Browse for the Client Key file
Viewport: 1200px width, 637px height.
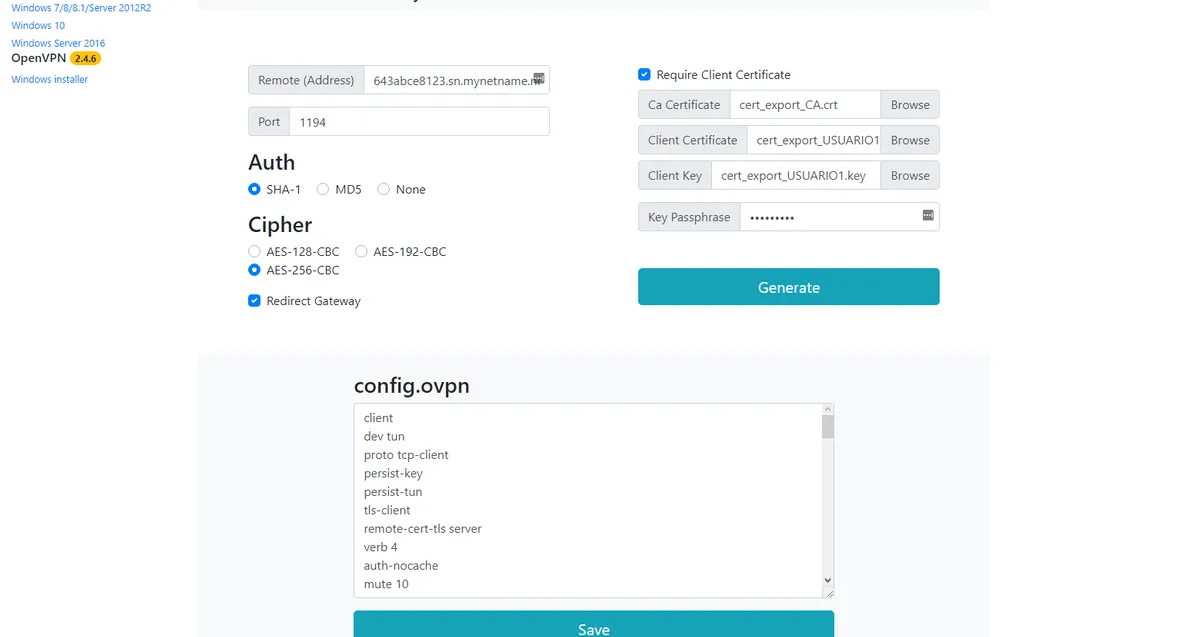click(x=910, y=176)
